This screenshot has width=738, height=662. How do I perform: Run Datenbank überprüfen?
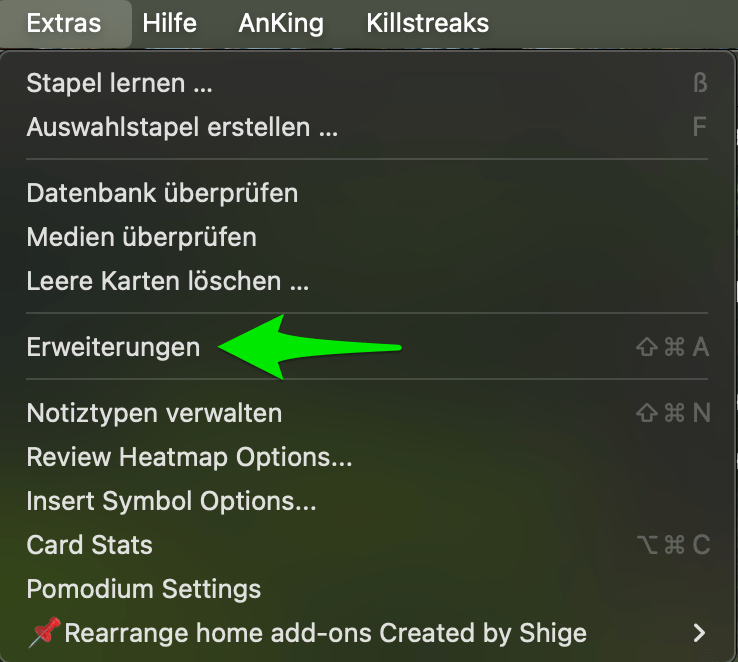tap(162, 192)
